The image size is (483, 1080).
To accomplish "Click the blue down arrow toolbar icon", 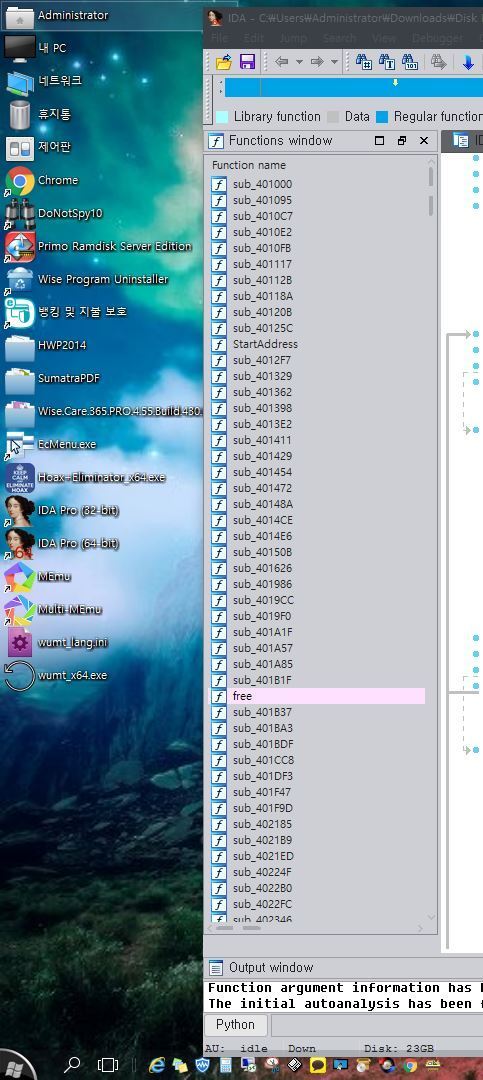I will 469,62.
